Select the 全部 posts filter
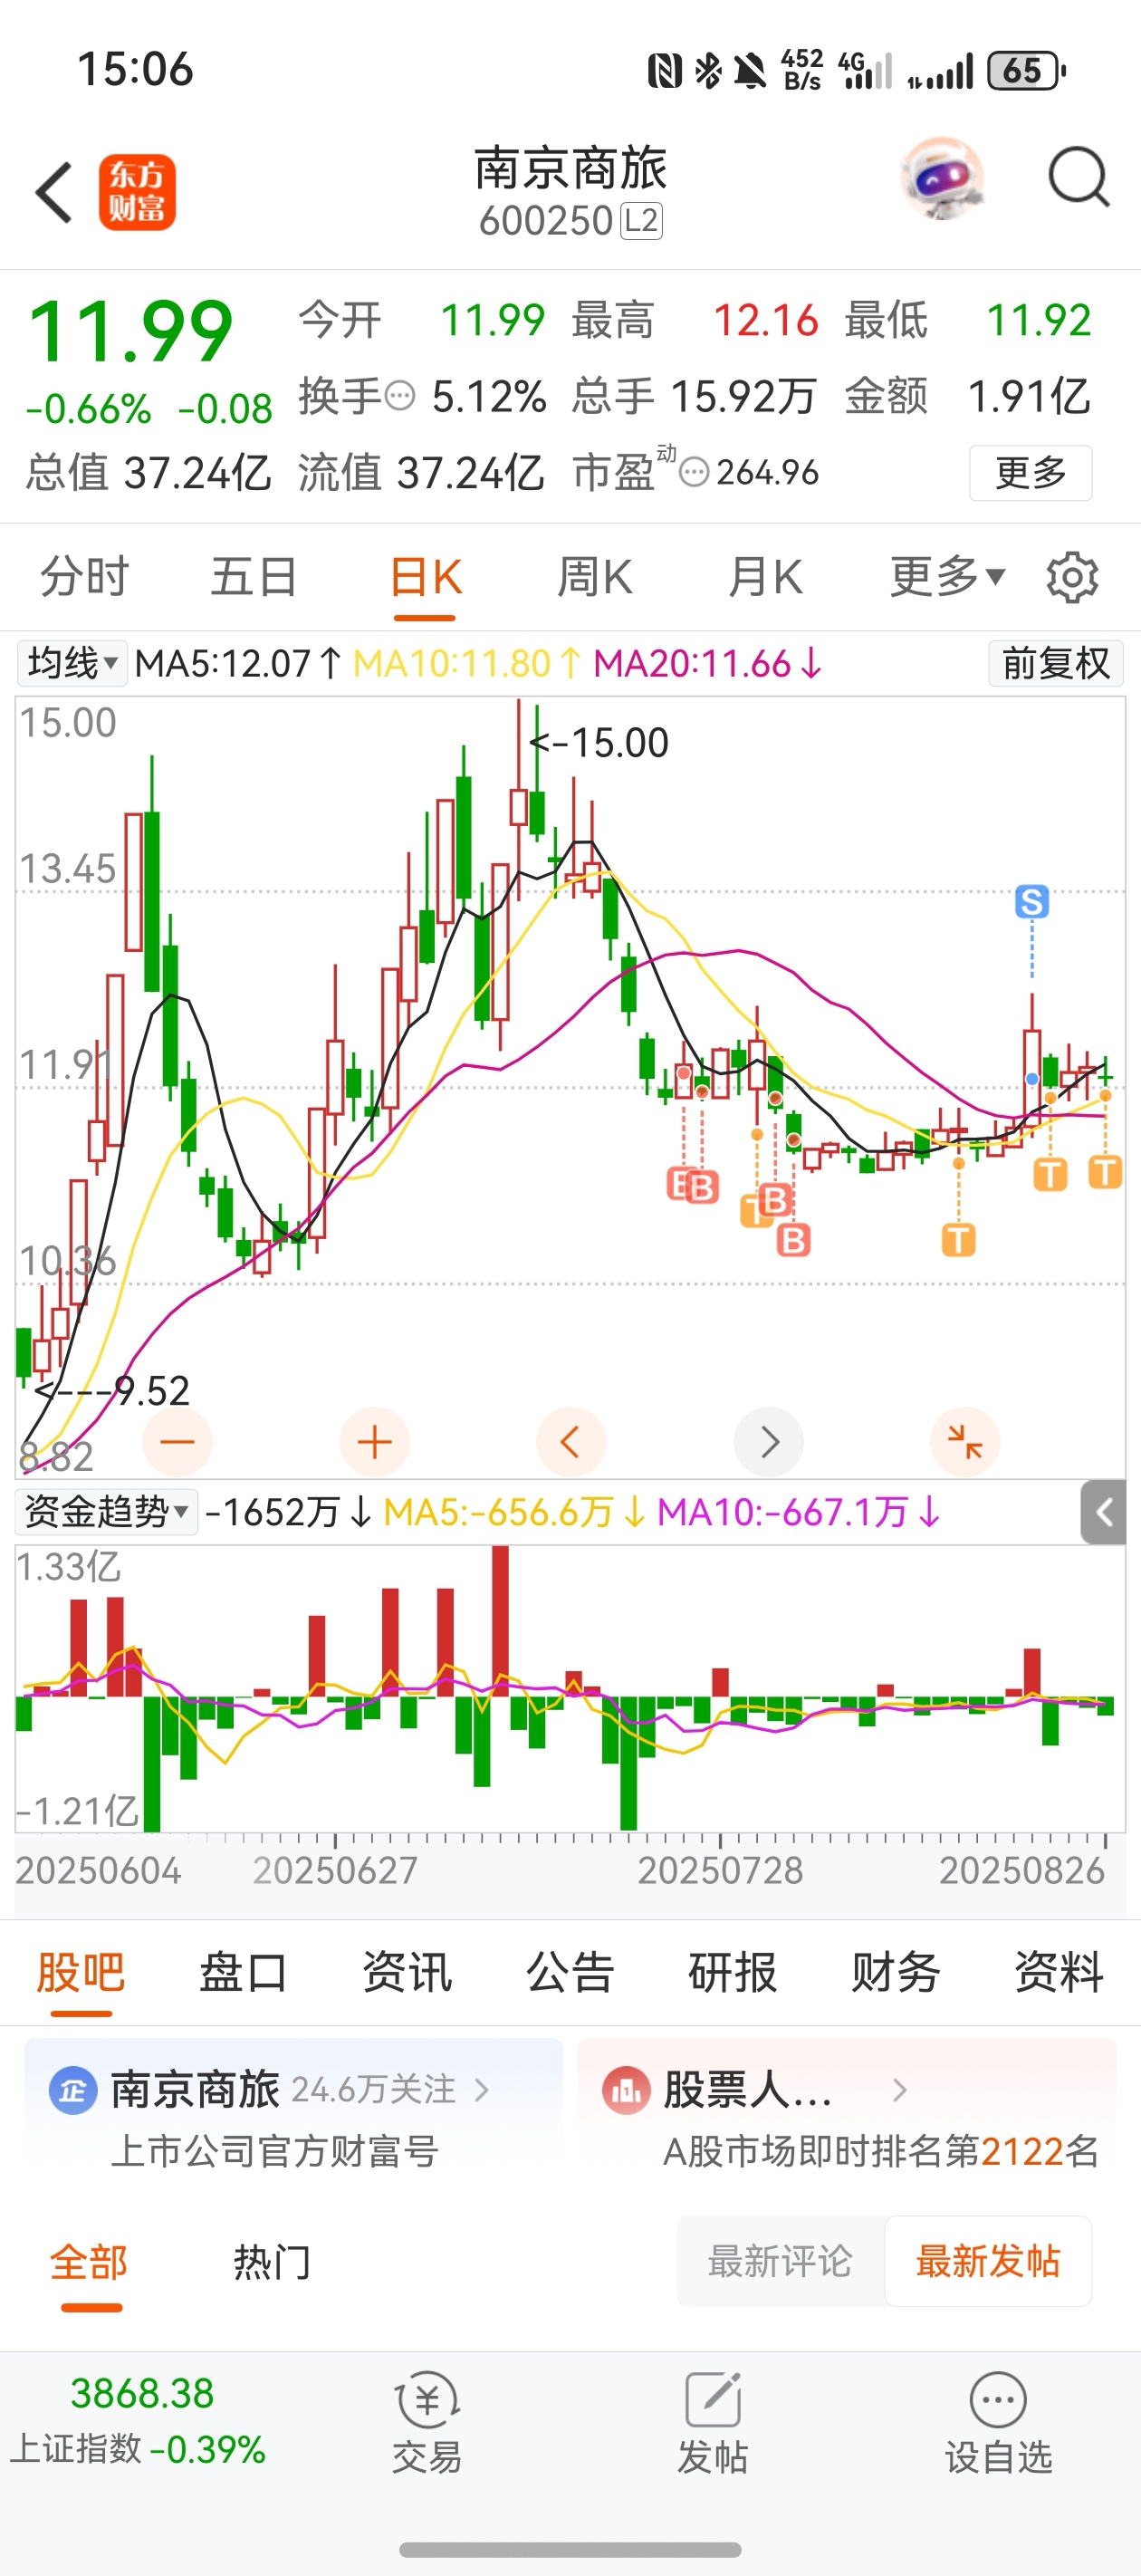Viewport: 1141px width, 2576px height. click(x=89, y=2262)
